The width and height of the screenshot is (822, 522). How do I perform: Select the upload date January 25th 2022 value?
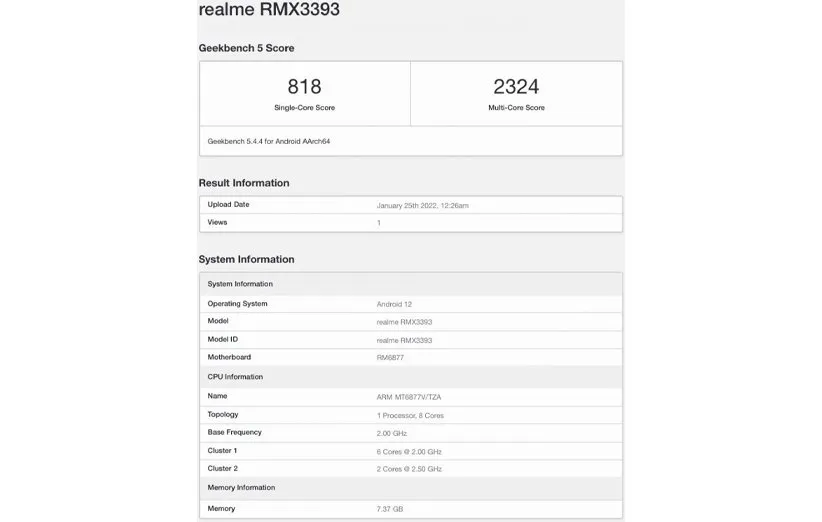pos(422,205)
